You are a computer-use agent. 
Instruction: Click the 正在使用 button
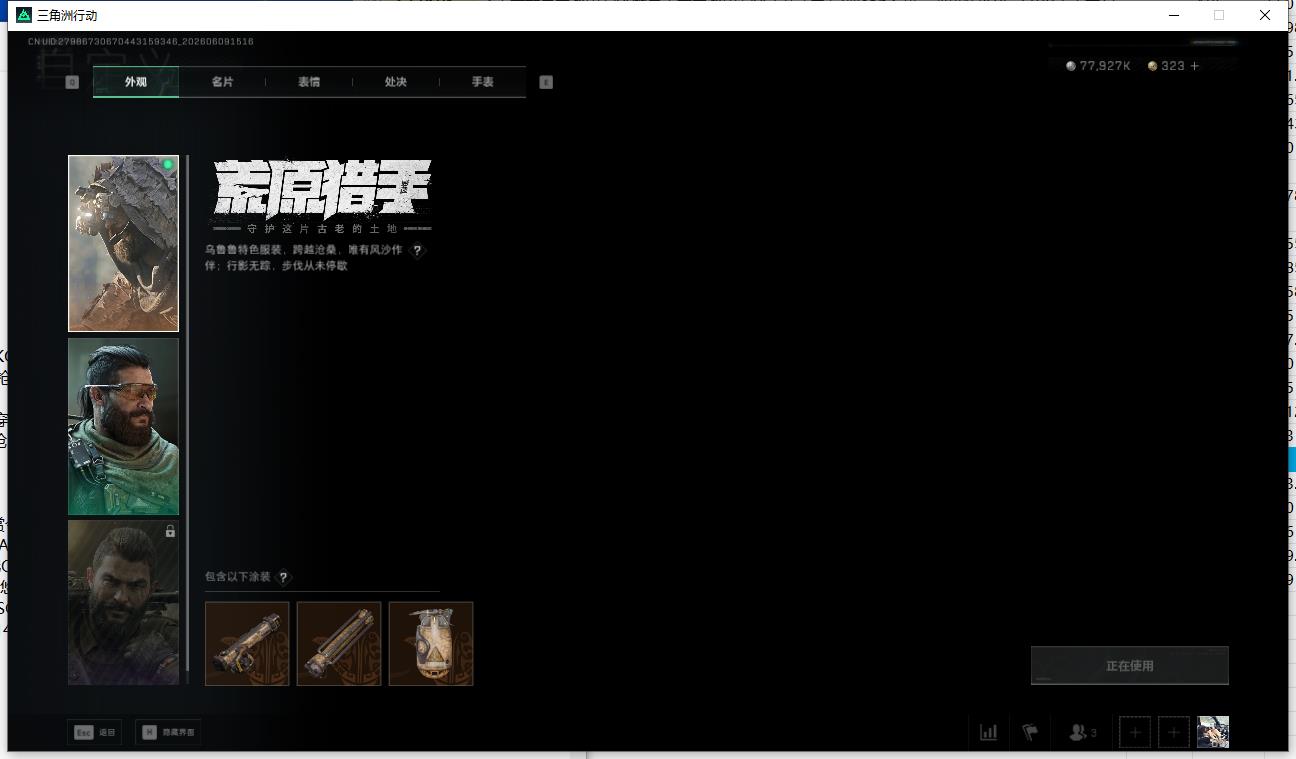tap(1130, 665)
